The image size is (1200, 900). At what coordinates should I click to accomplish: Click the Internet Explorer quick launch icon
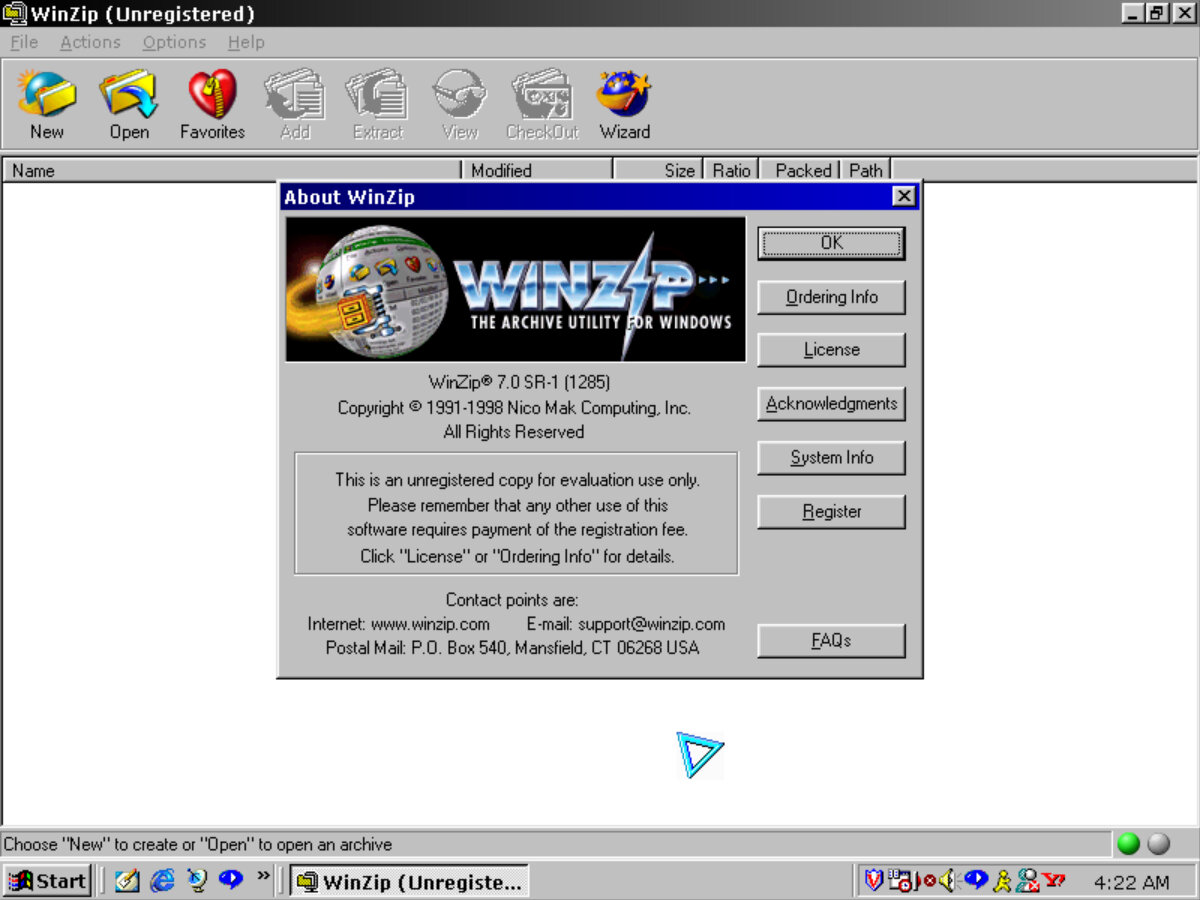tap(162, 881)
